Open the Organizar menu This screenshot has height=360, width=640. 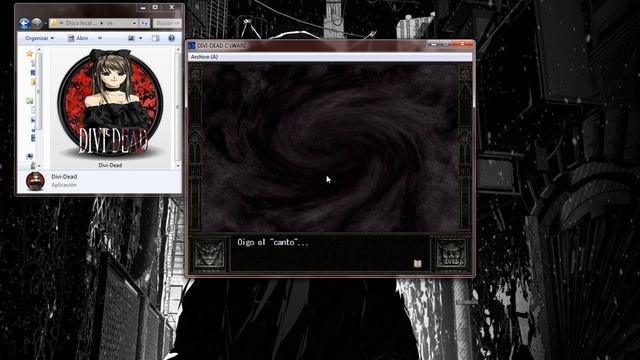39,38
